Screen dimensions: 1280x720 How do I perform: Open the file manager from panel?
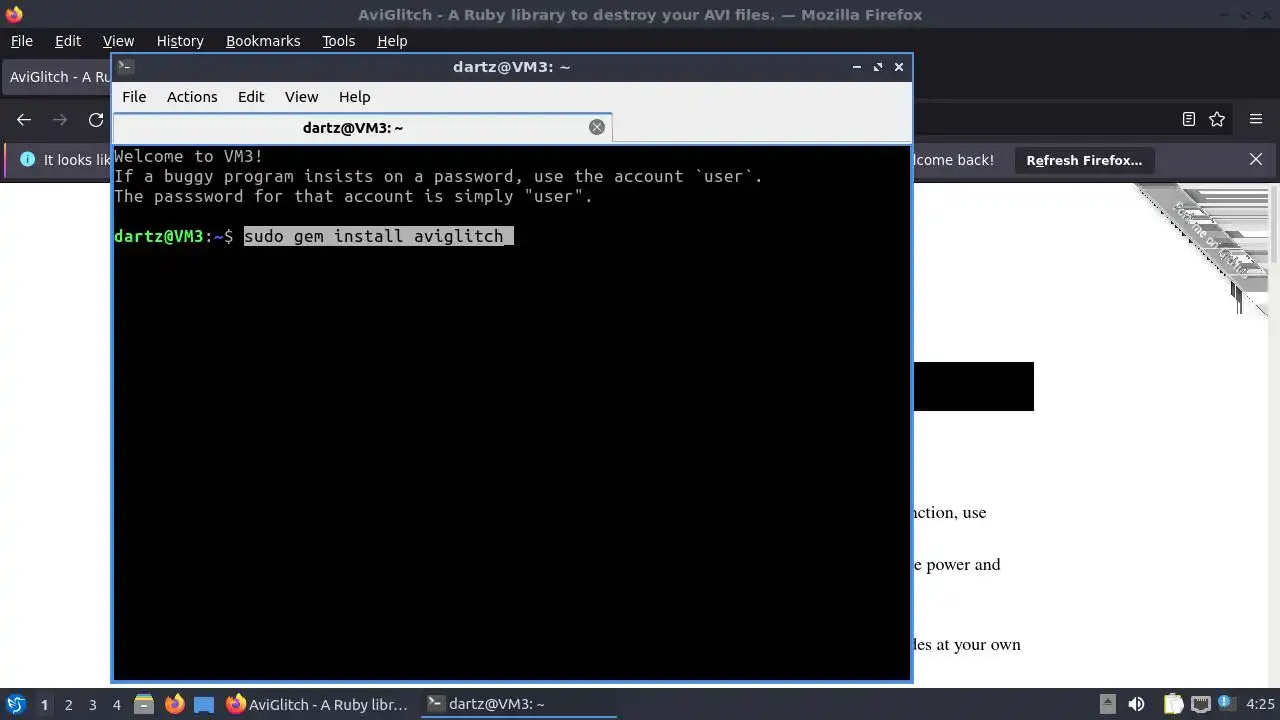click(x=144, y=704)
